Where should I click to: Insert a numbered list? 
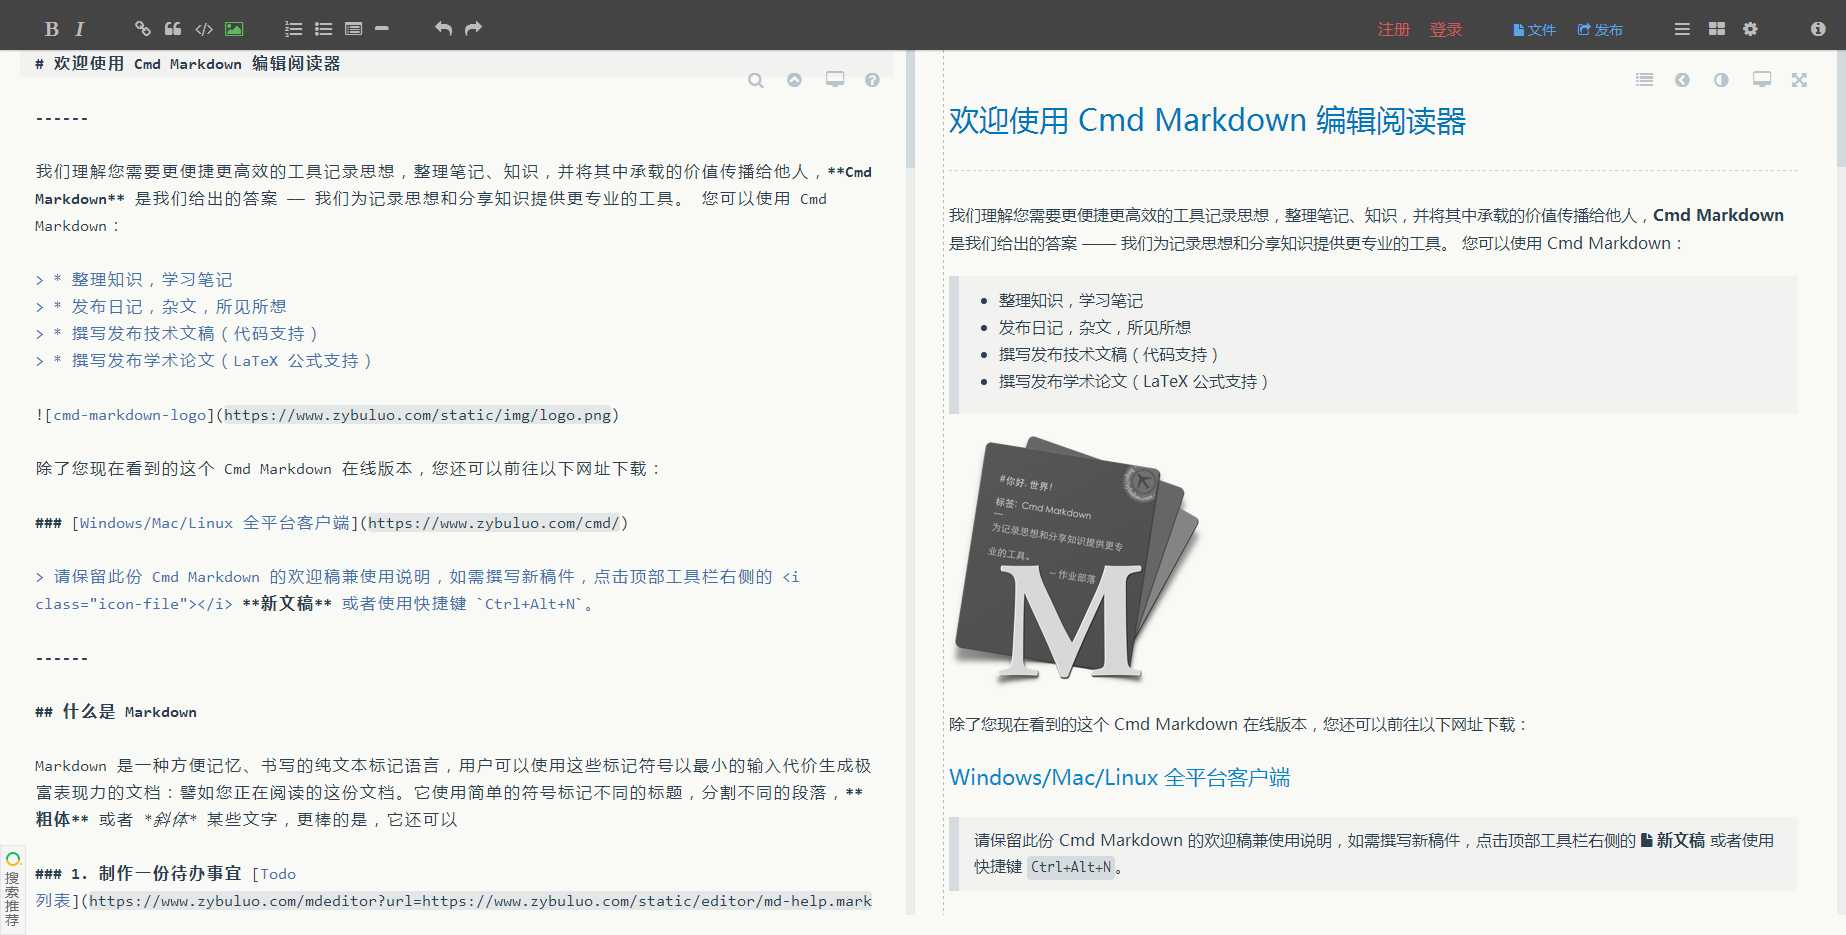[x=294, y=29]
